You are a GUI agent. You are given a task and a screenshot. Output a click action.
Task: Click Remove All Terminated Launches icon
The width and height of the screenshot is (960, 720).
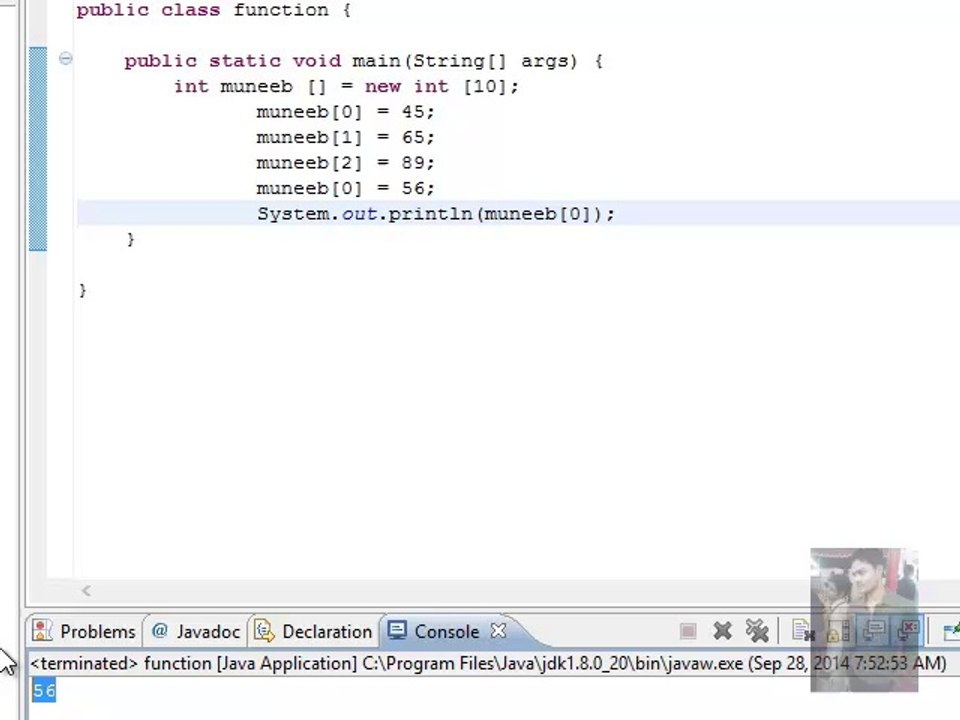[757, 631]
